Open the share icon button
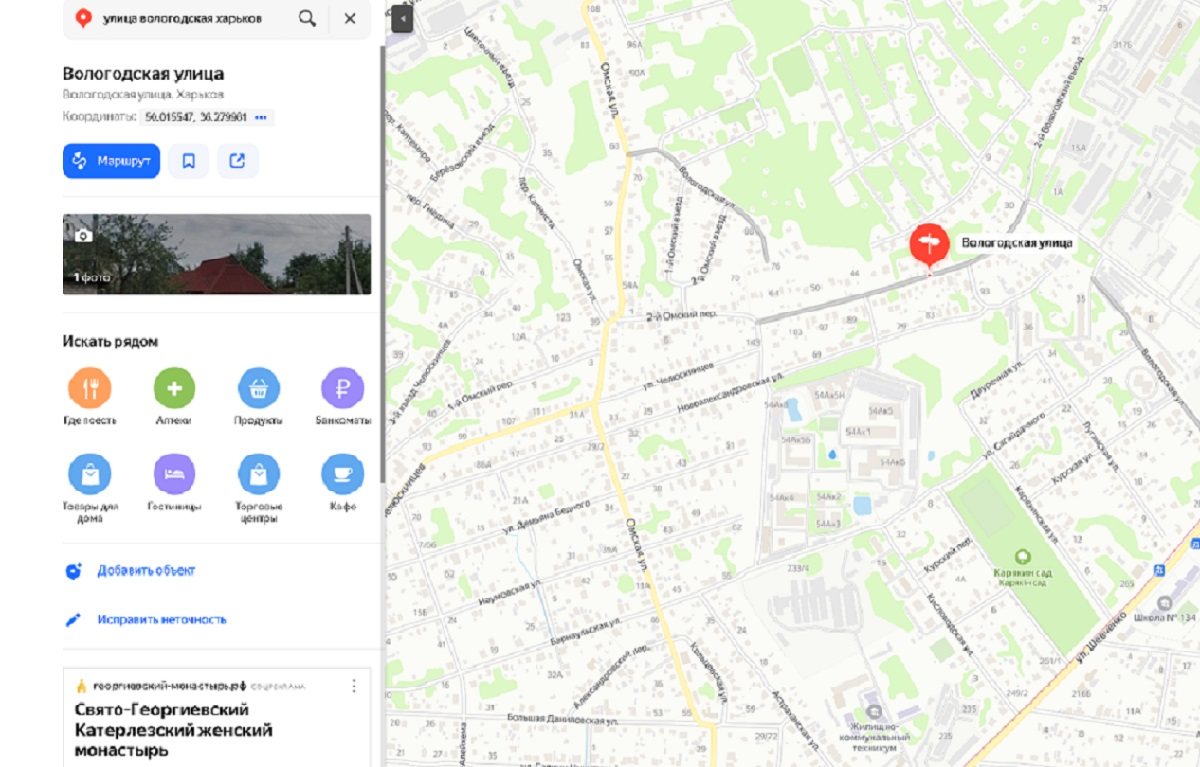Image resolution: width=1200 pixels, height=767 pixels. pos(237,161)
